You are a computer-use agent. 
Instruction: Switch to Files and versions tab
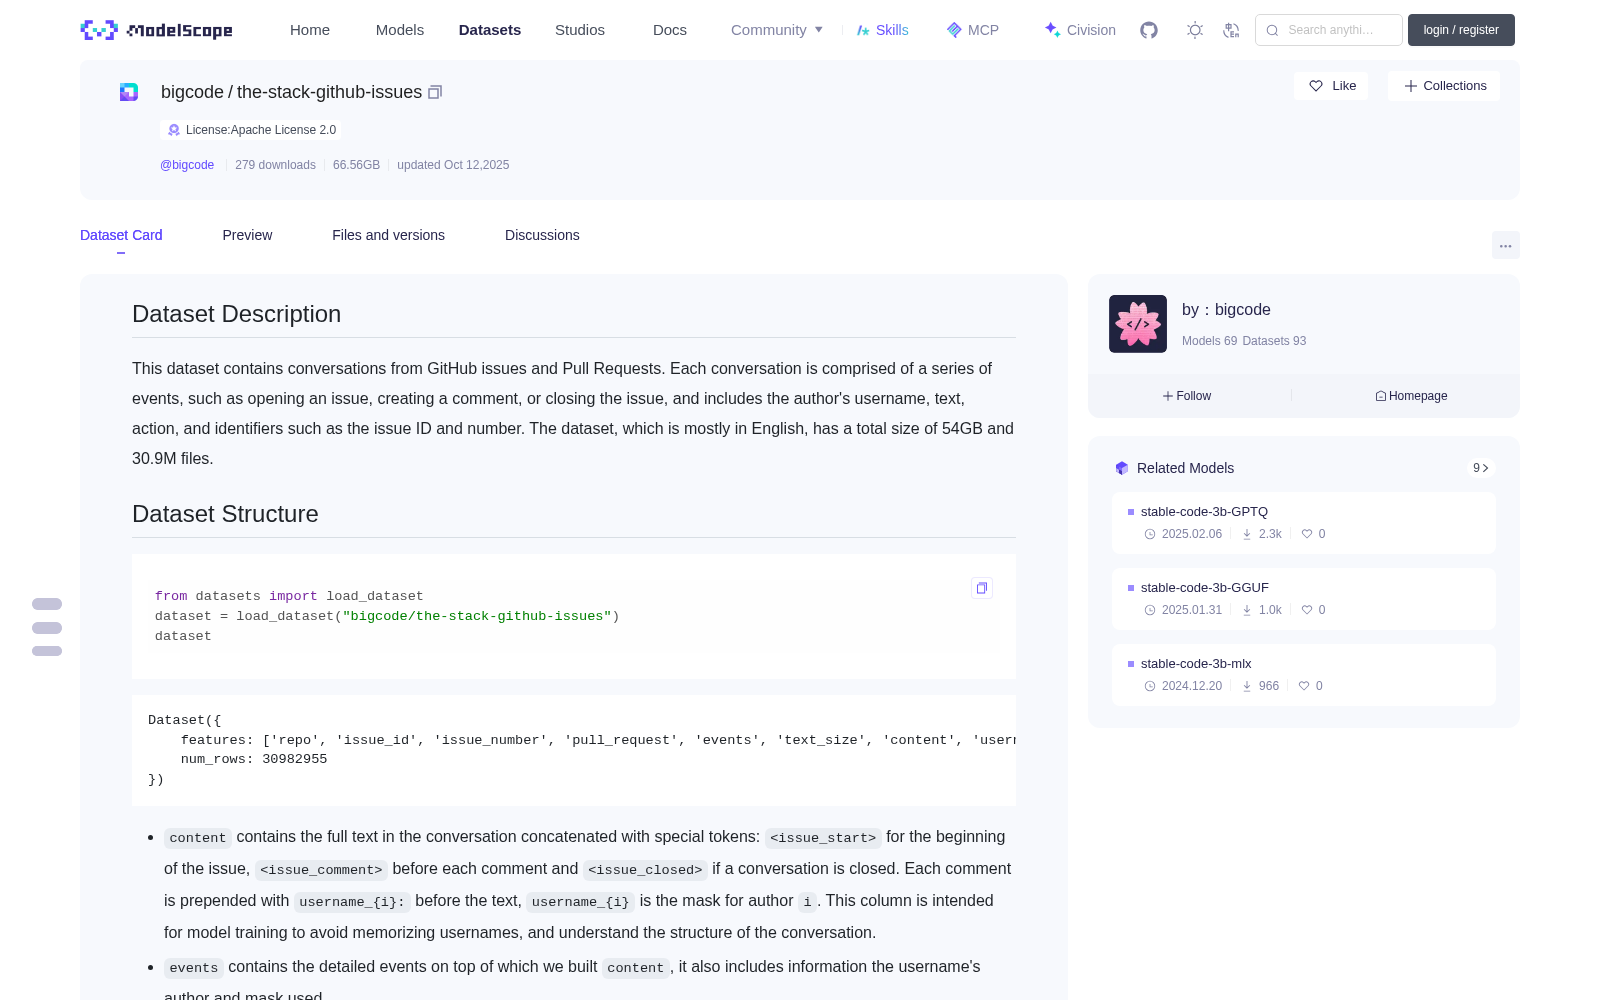point(388,235)
